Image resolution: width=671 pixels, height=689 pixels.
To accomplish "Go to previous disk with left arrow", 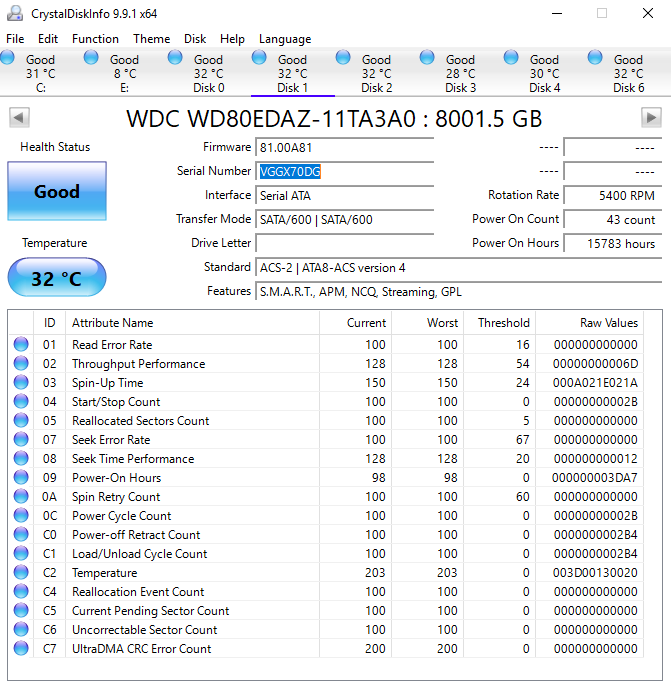I will click(19, 118).
